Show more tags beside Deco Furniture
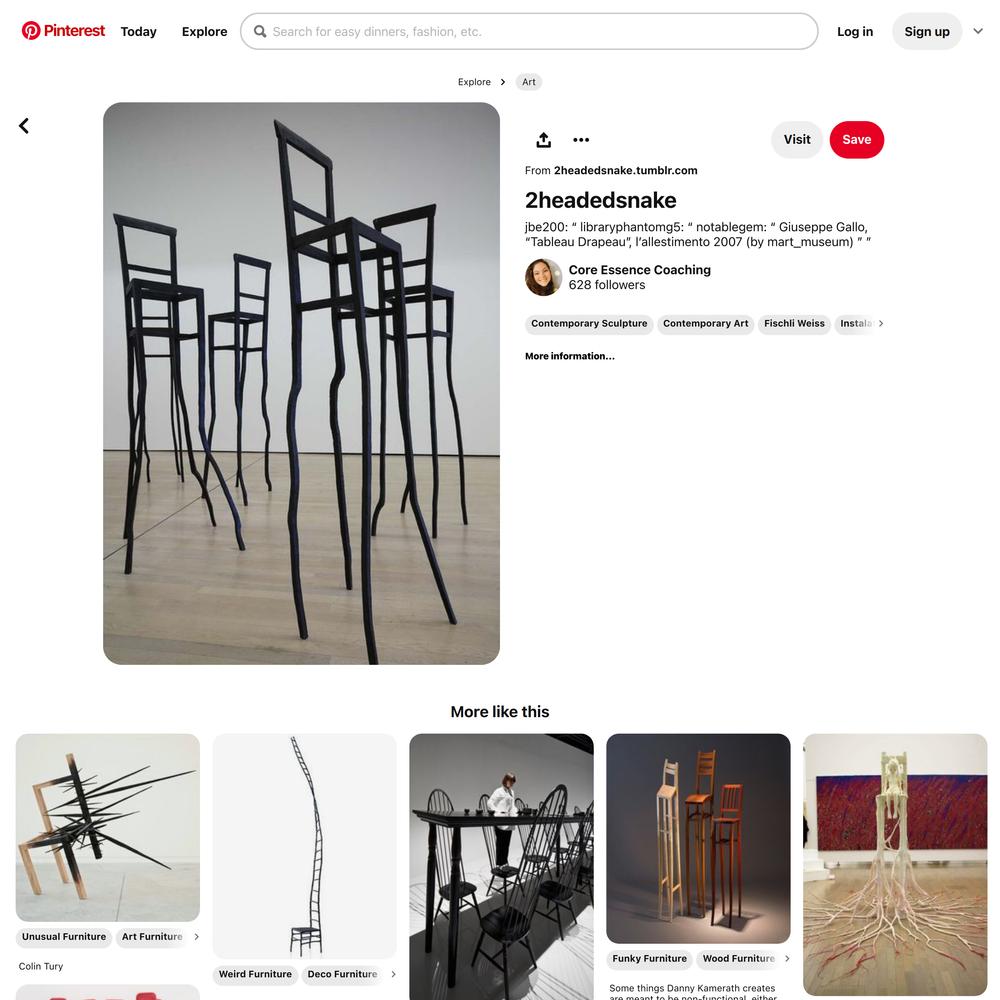The width and height of the screenshot is (1000, 1000). [393, 974]
